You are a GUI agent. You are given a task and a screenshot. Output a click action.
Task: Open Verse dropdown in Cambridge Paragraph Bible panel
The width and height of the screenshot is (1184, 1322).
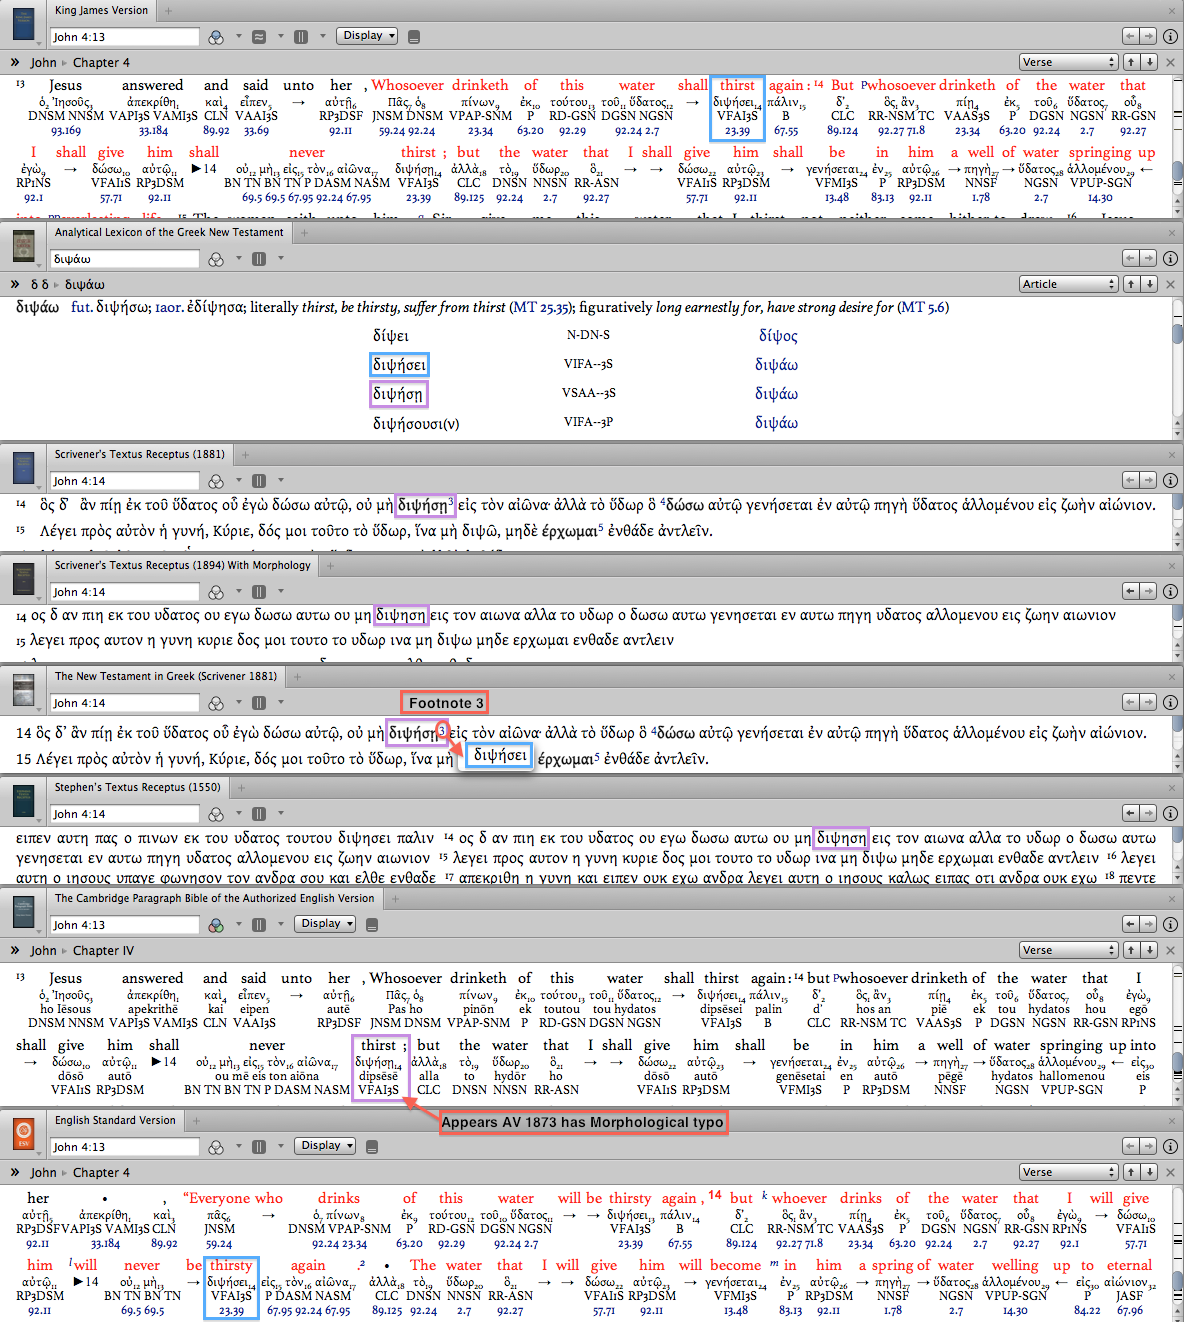coord(1068,950)
